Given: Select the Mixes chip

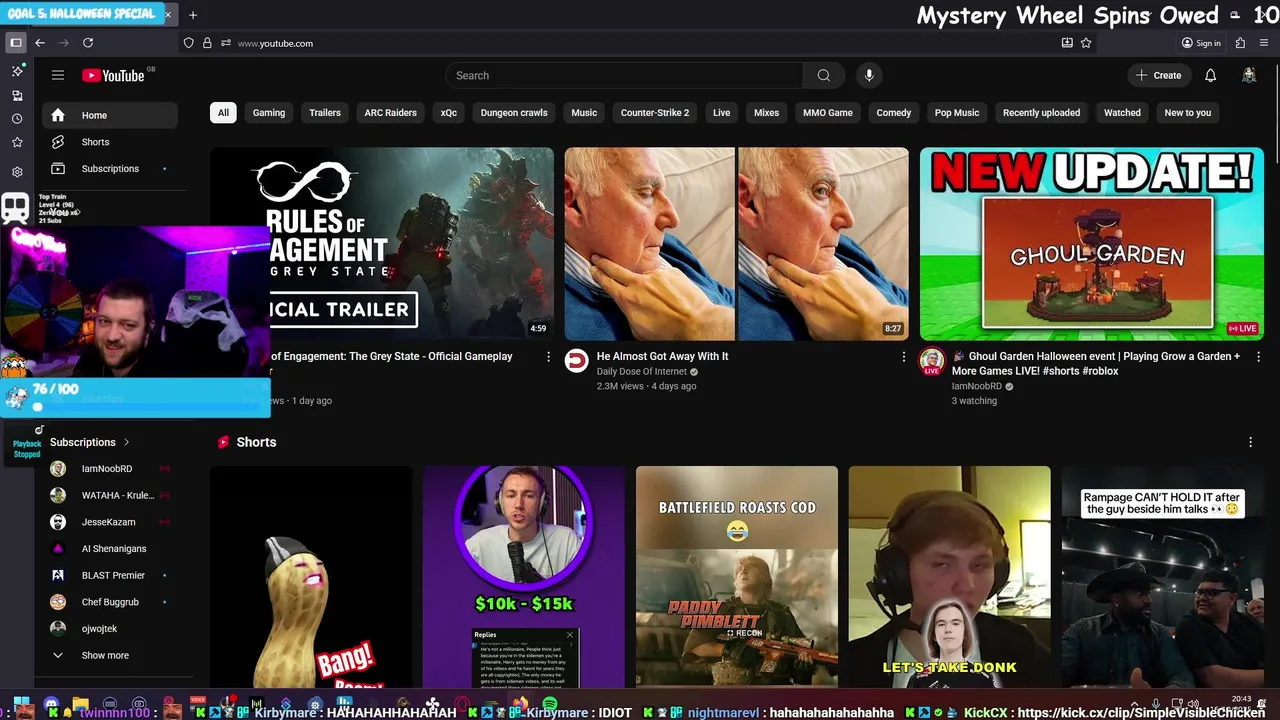Looking at the screenshot, I should [x=767, y=113].
